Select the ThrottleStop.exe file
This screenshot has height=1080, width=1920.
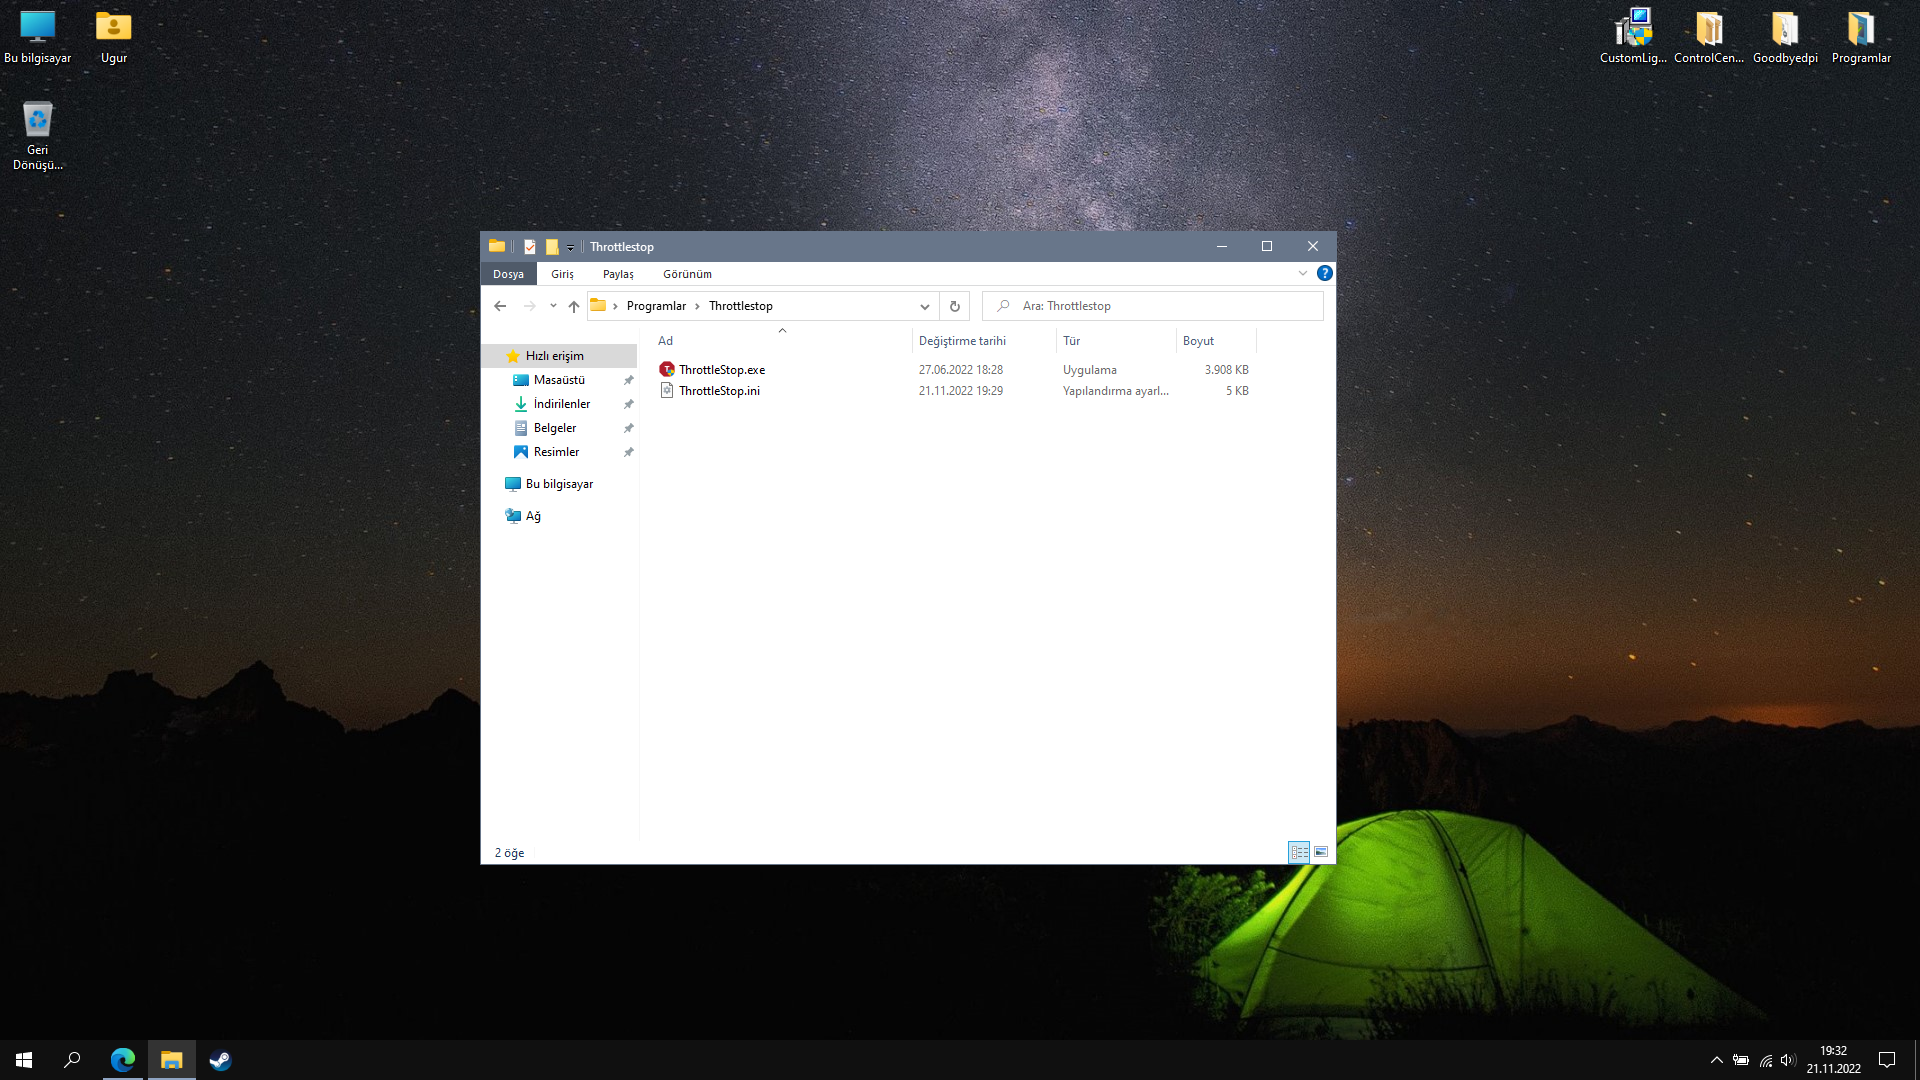721,370
